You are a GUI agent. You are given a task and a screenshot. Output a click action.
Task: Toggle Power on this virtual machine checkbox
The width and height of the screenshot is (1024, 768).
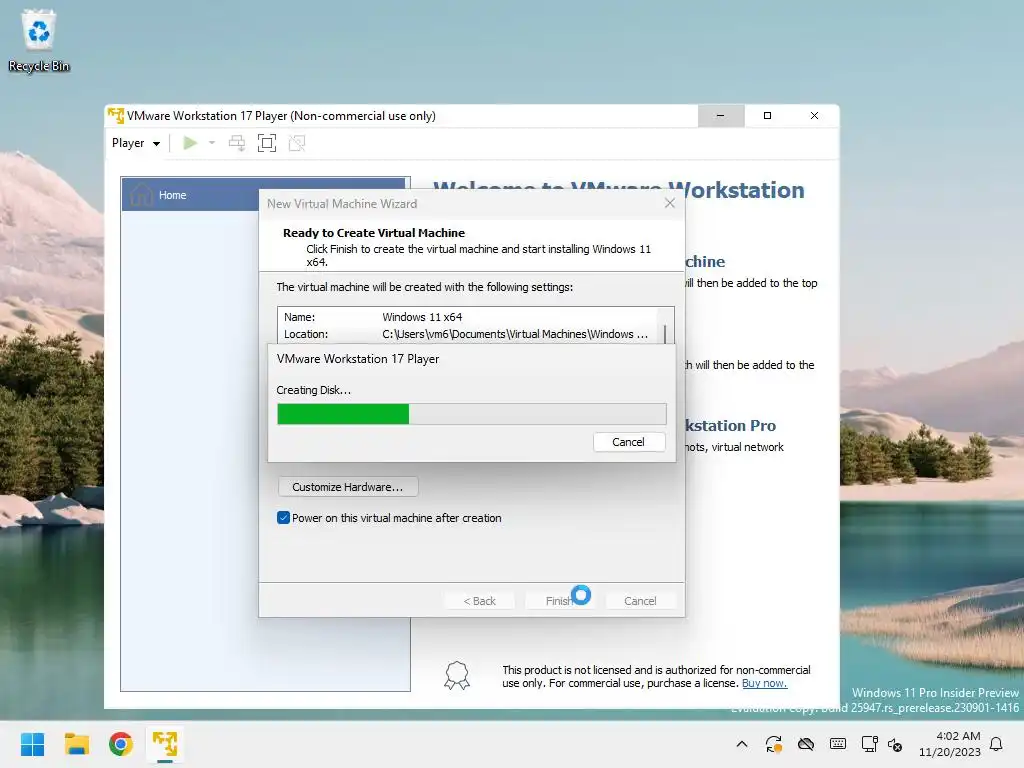click(x=283, y=518)
